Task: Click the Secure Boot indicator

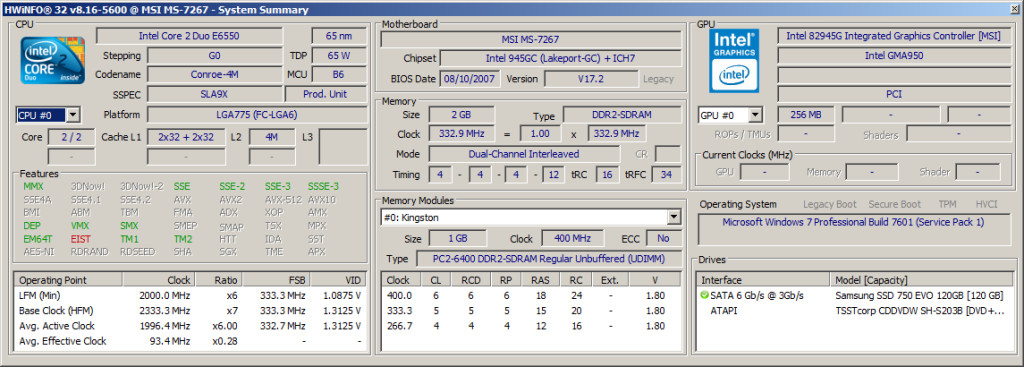Action: pyautogui.click(x=895, y=204)
